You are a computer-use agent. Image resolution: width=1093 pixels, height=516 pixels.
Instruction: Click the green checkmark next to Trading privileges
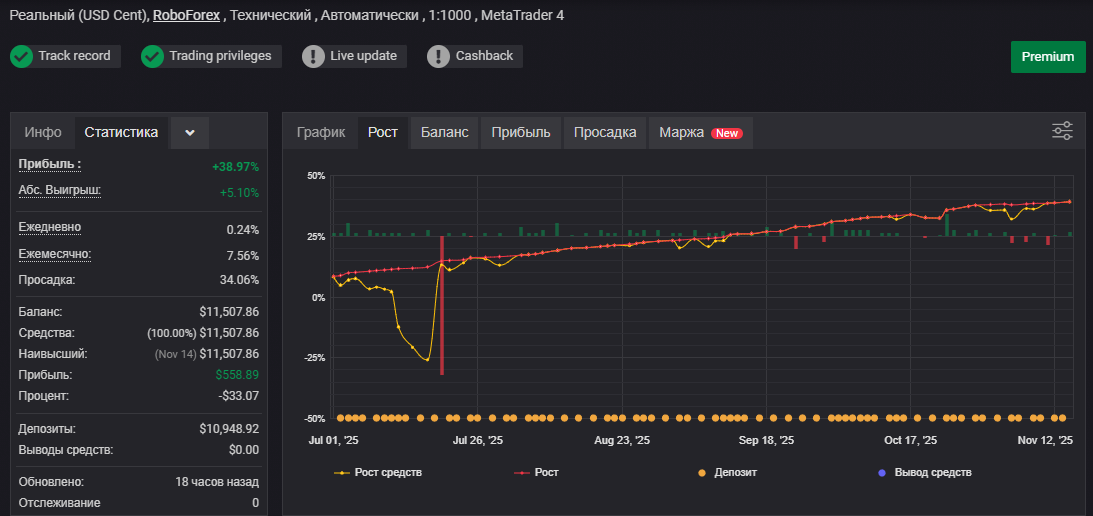coord(153,56)
